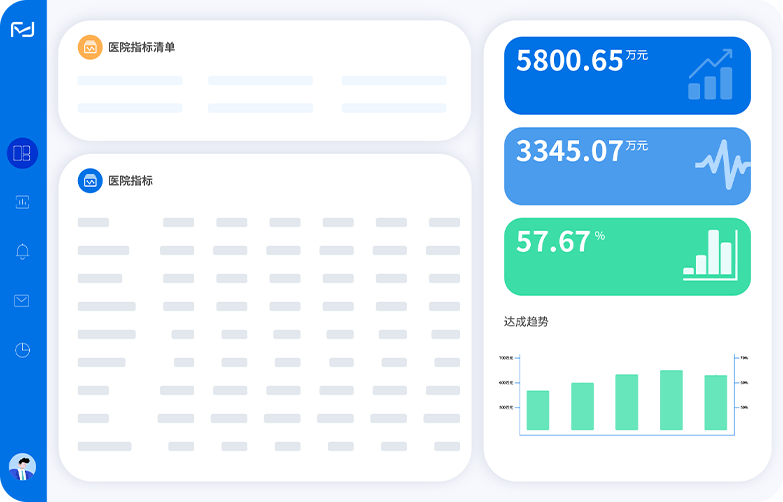Click the first bar in 达成趋势 chart
Viewport: 783px width, 502px height.
tap(538, 410)
